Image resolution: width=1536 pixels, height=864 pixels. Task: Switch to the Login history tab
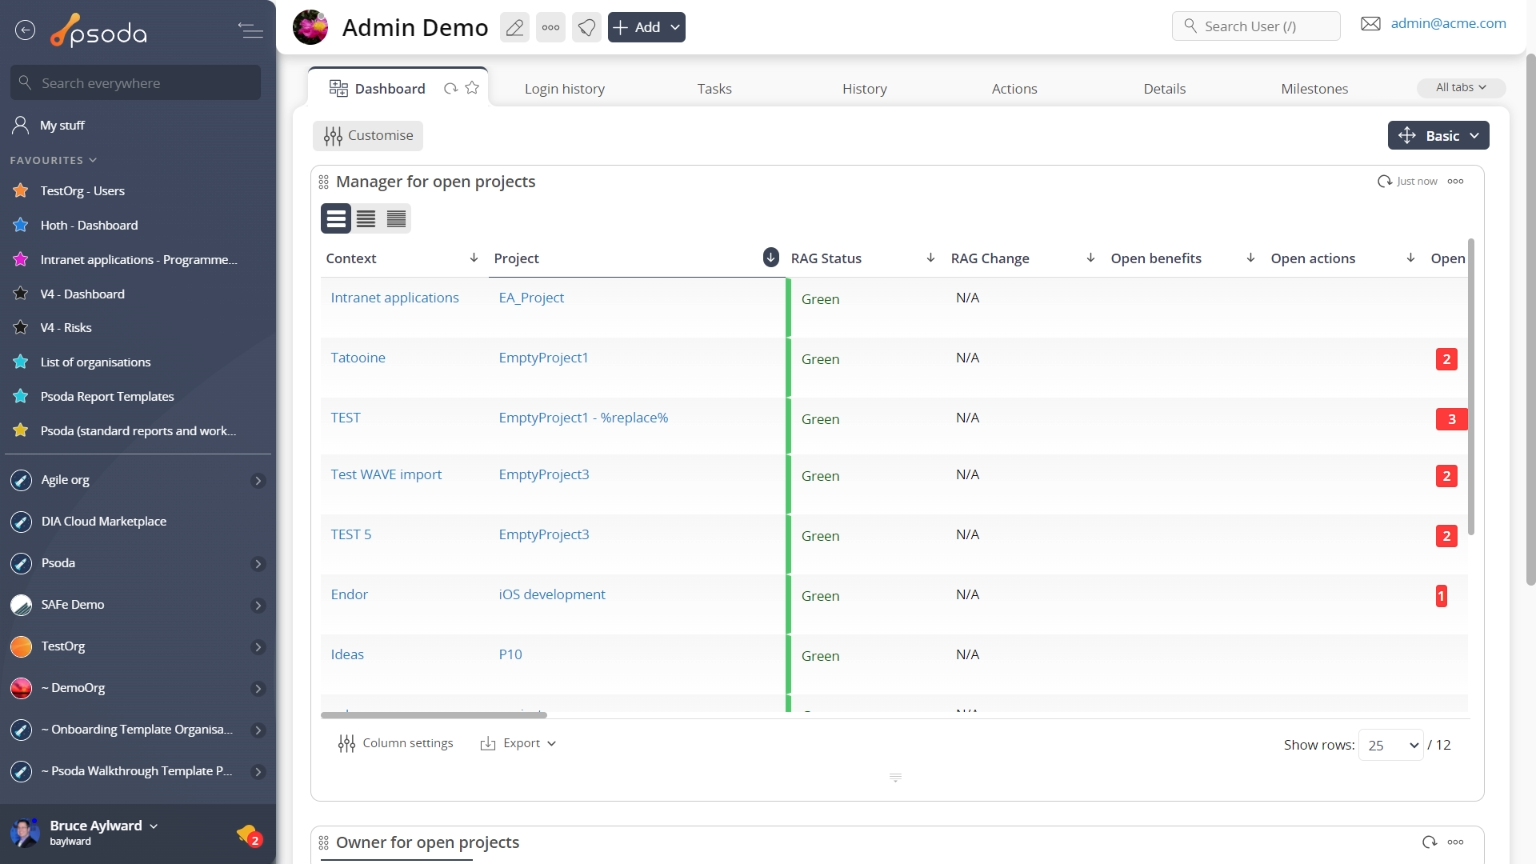coord(565,89)
